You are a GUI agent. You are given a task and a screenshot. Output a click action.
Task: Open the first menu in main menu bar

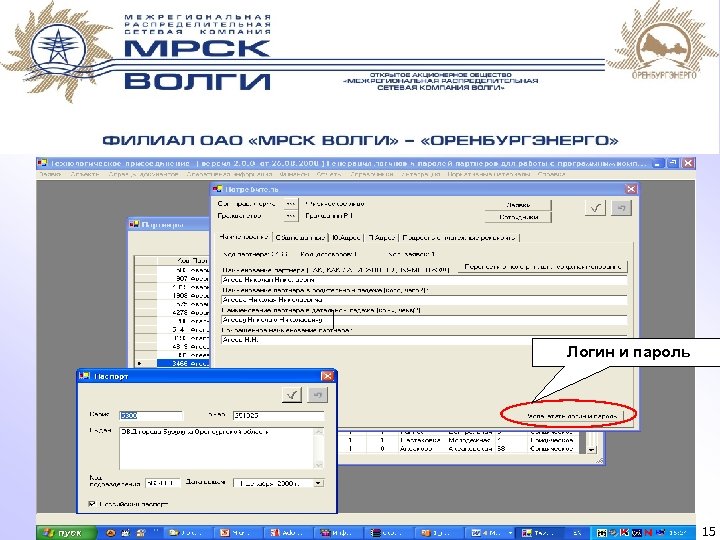[49, 174]
